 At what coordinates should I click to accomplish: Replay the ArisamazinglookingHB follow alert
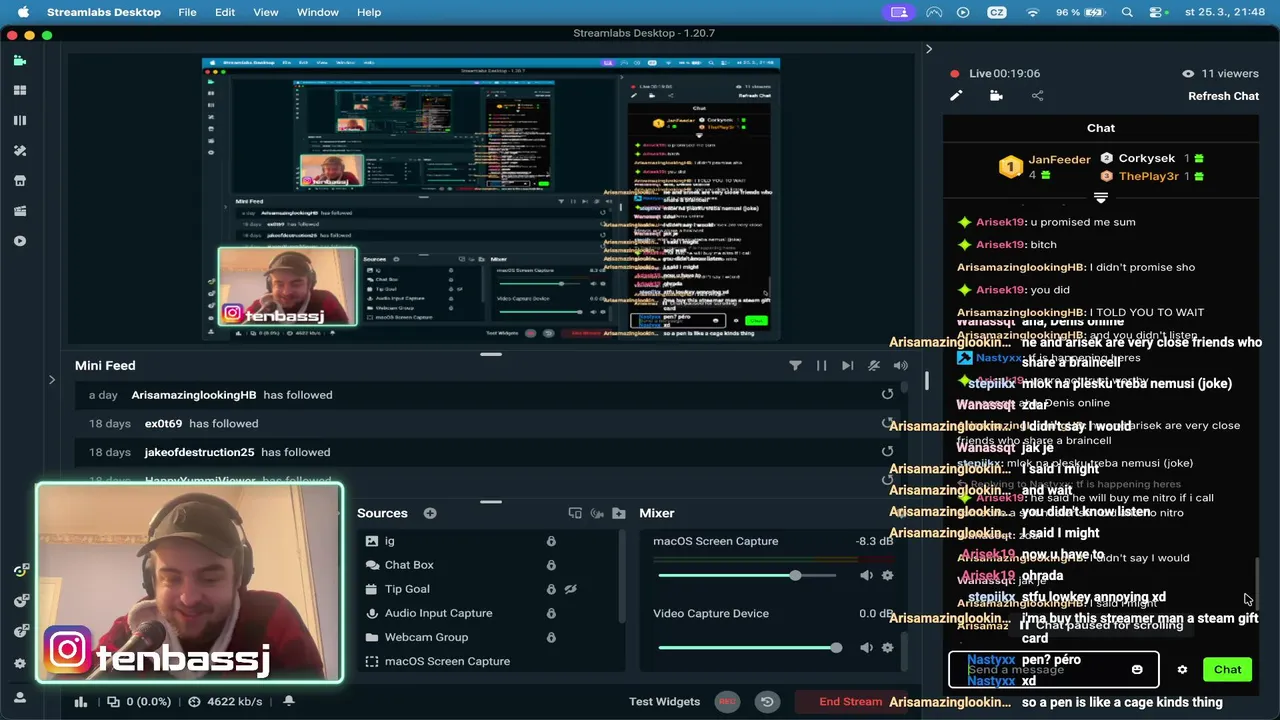[x=887, y=394]
